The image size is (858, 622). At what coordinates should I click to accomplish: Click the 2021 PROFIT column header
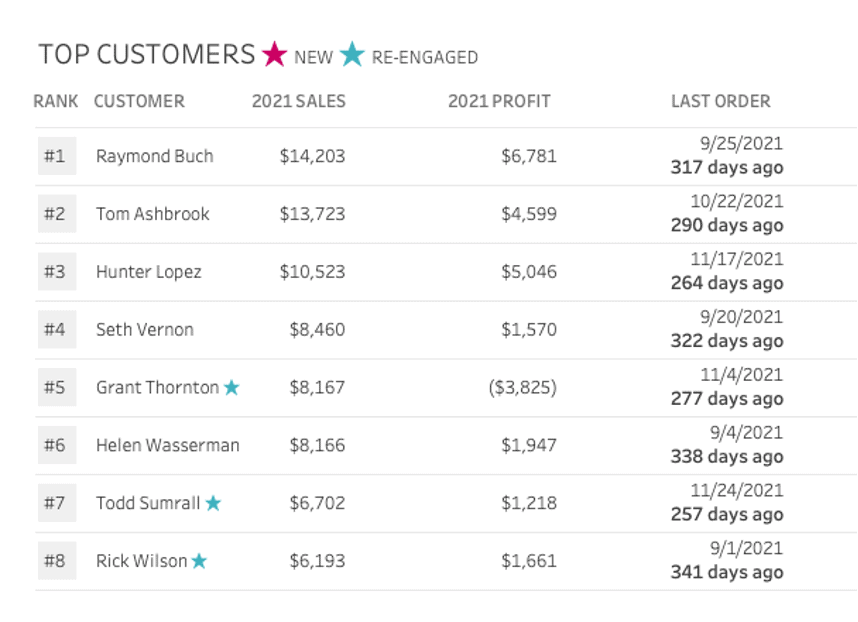(499, 101)
